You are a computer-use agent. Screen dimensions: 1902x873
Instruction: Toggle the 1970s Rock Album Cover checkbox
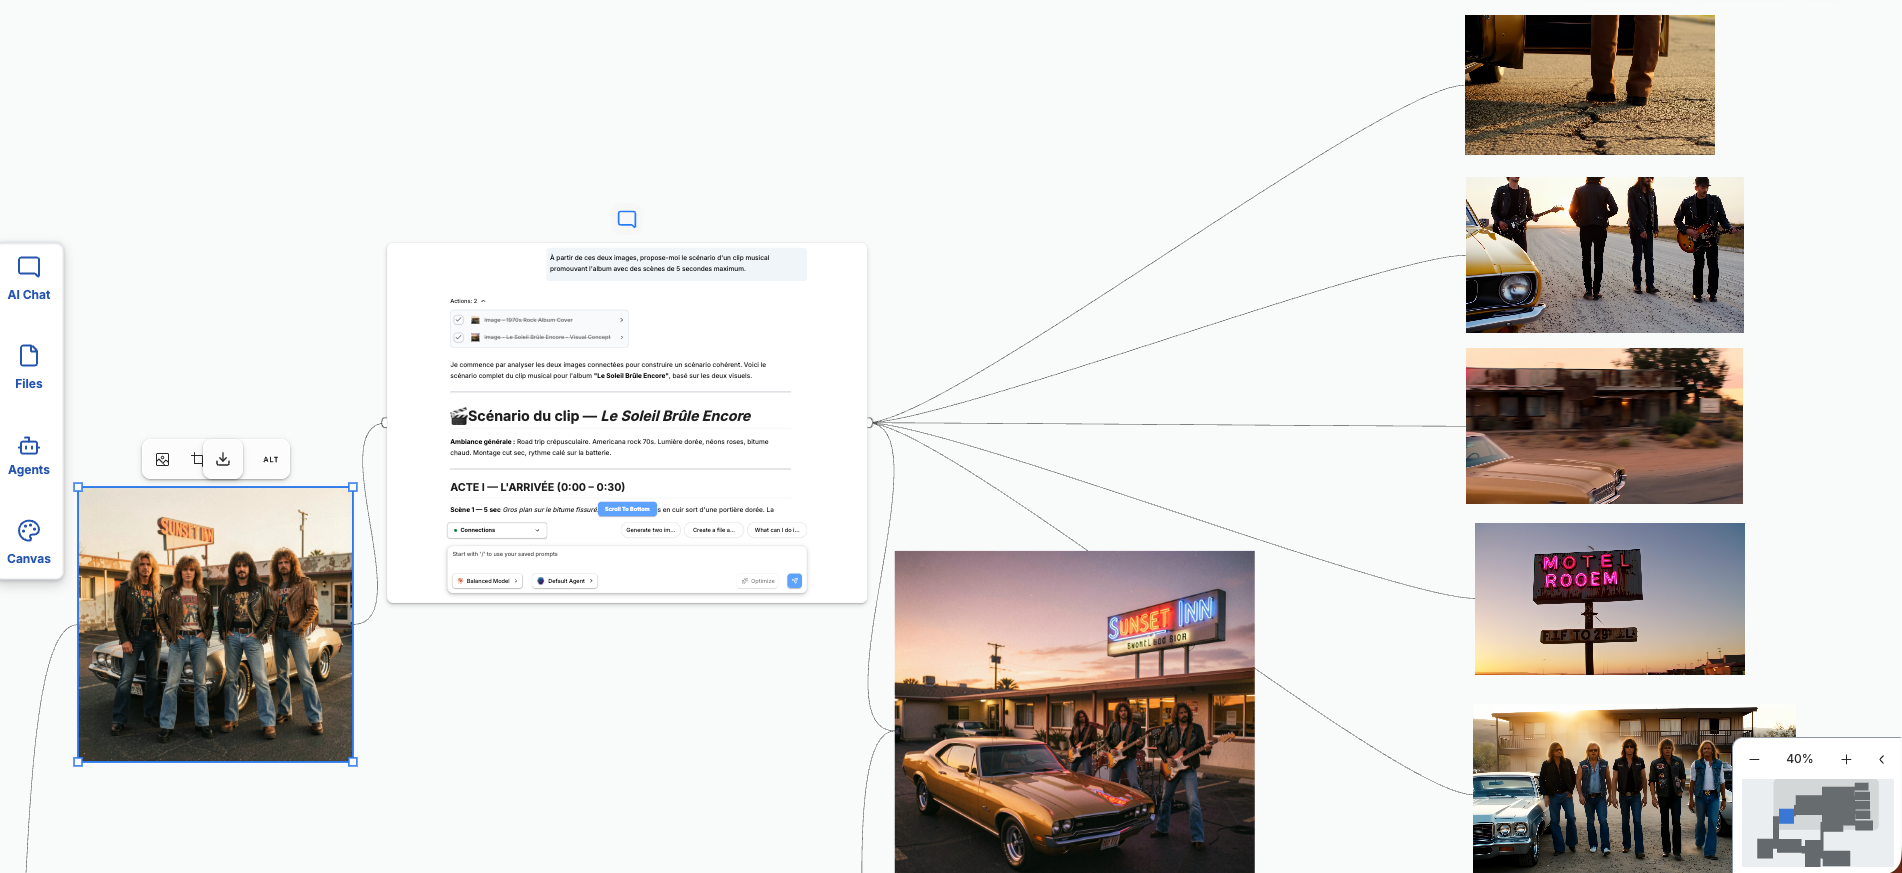[x=459, y=320]
